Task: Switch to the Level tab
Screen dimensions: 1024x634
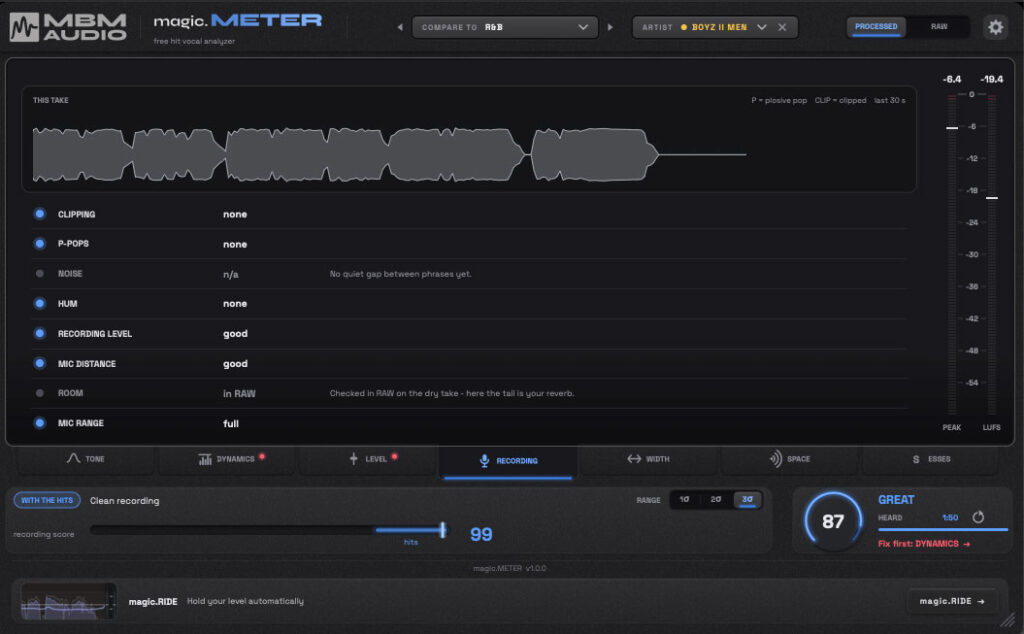Action: pos(368,459)
